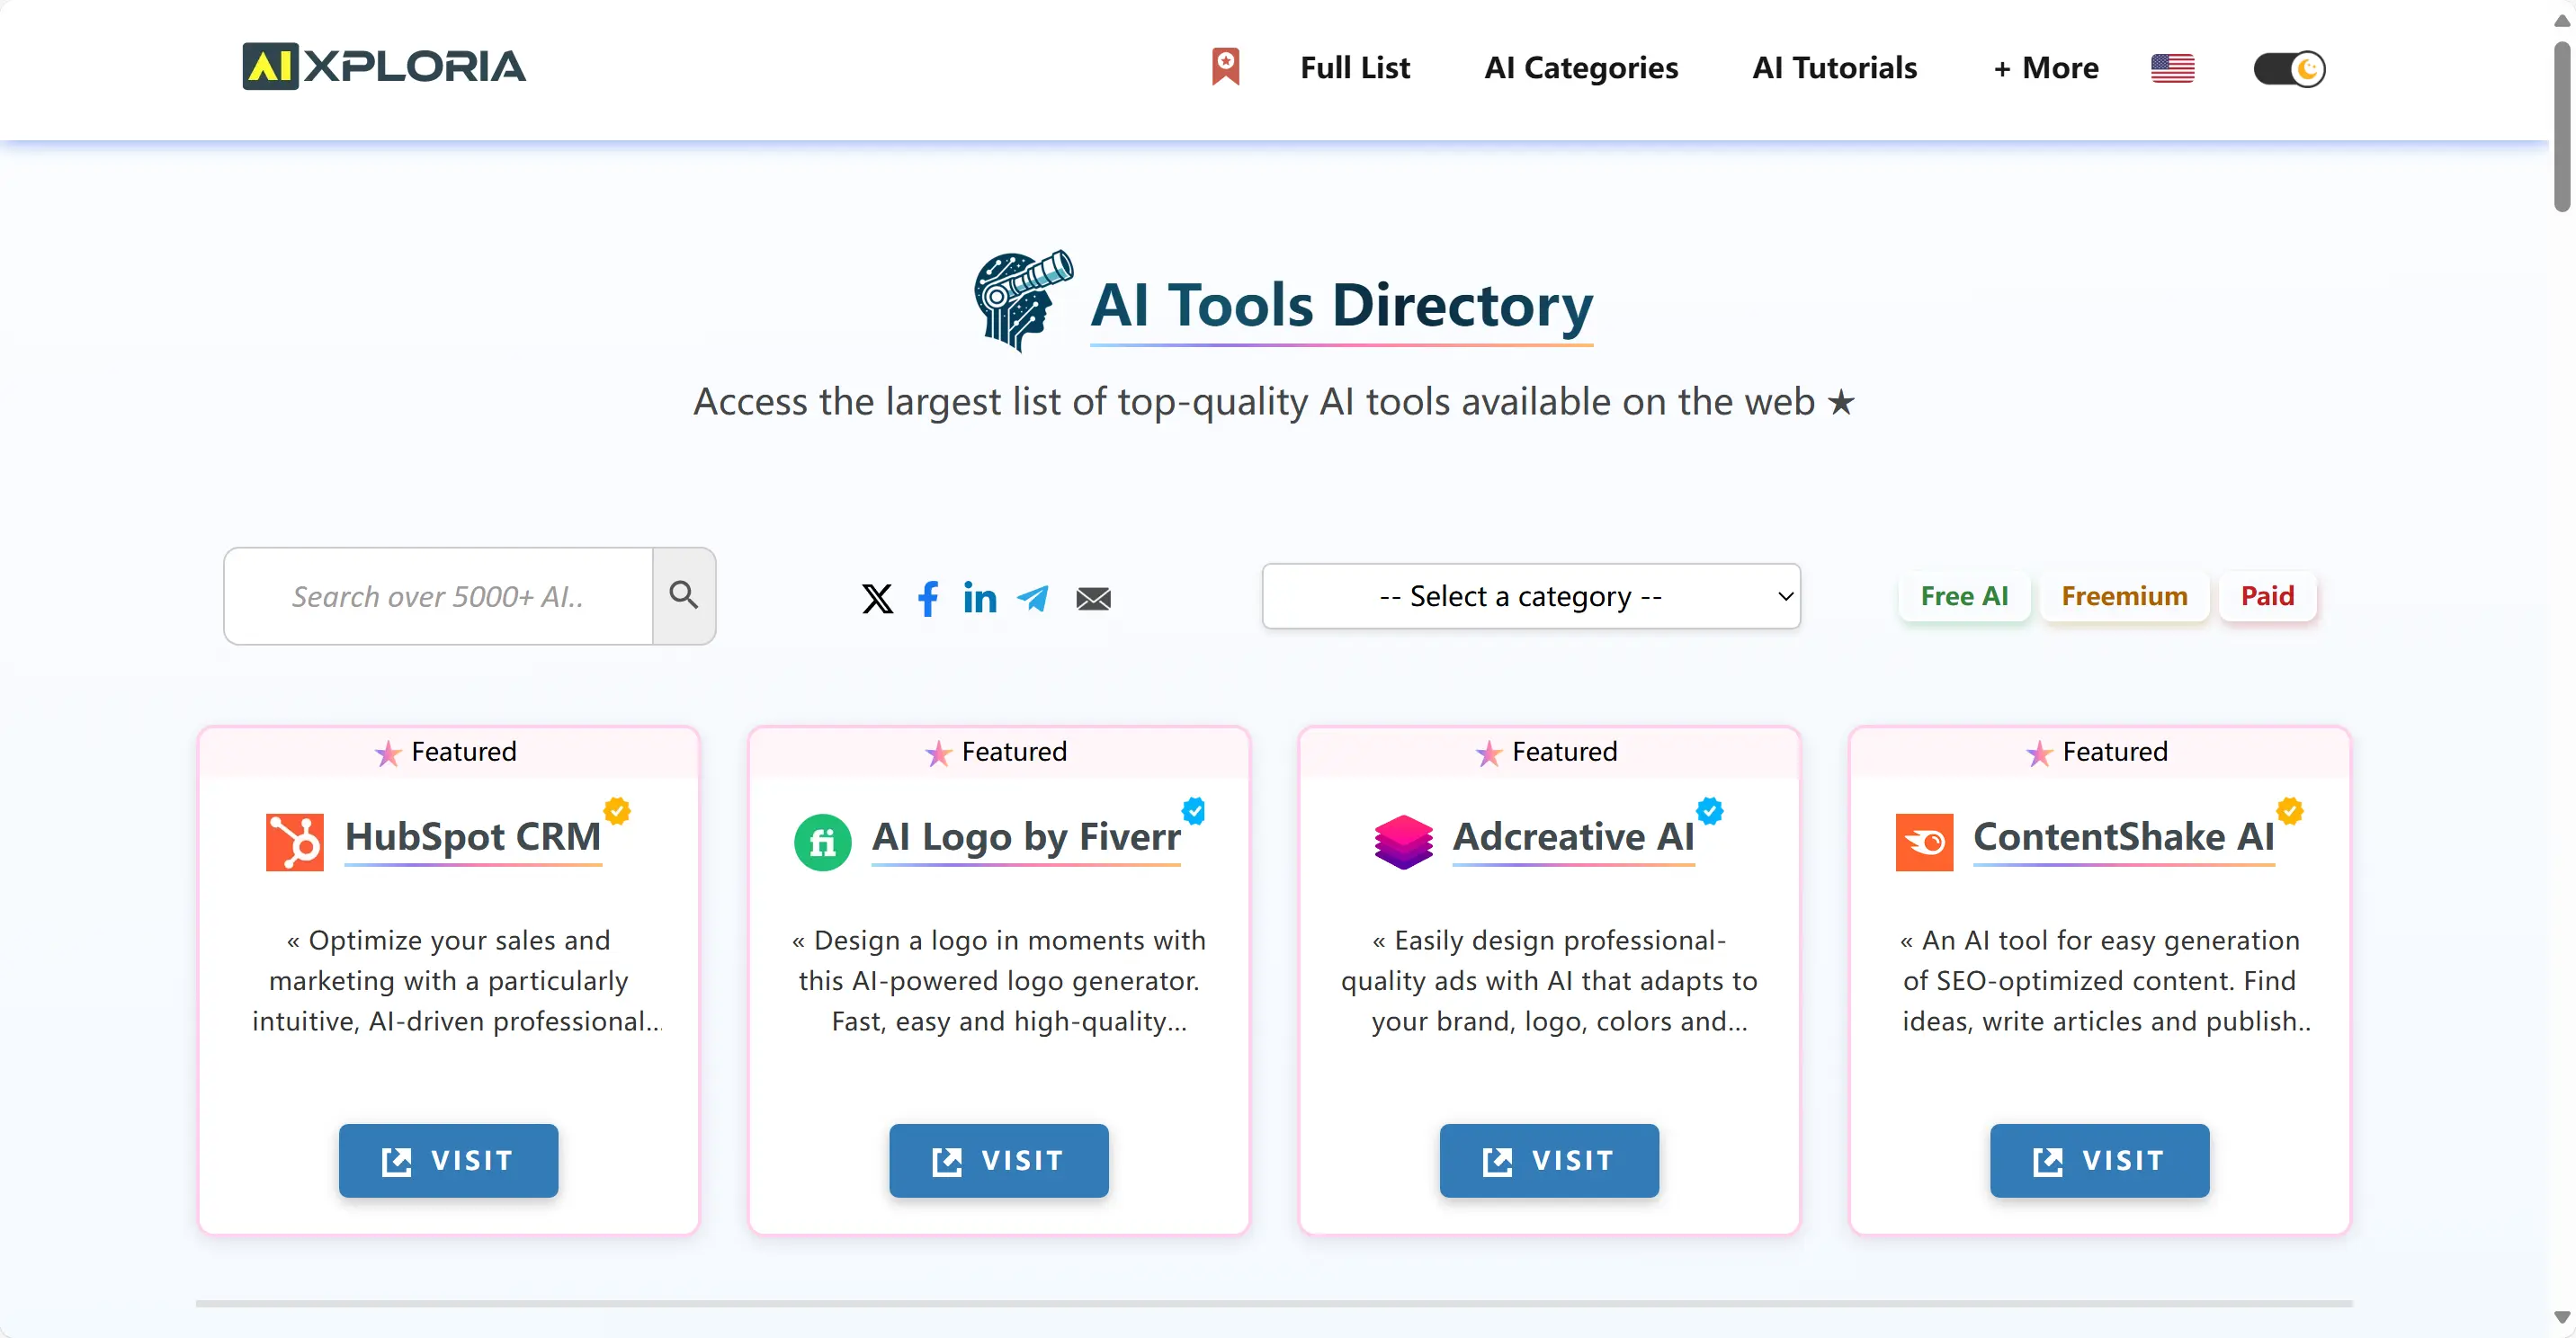Open the AI Tutorials menu
Viewport: 2576px width, 1338px height.
[1834, 67]
